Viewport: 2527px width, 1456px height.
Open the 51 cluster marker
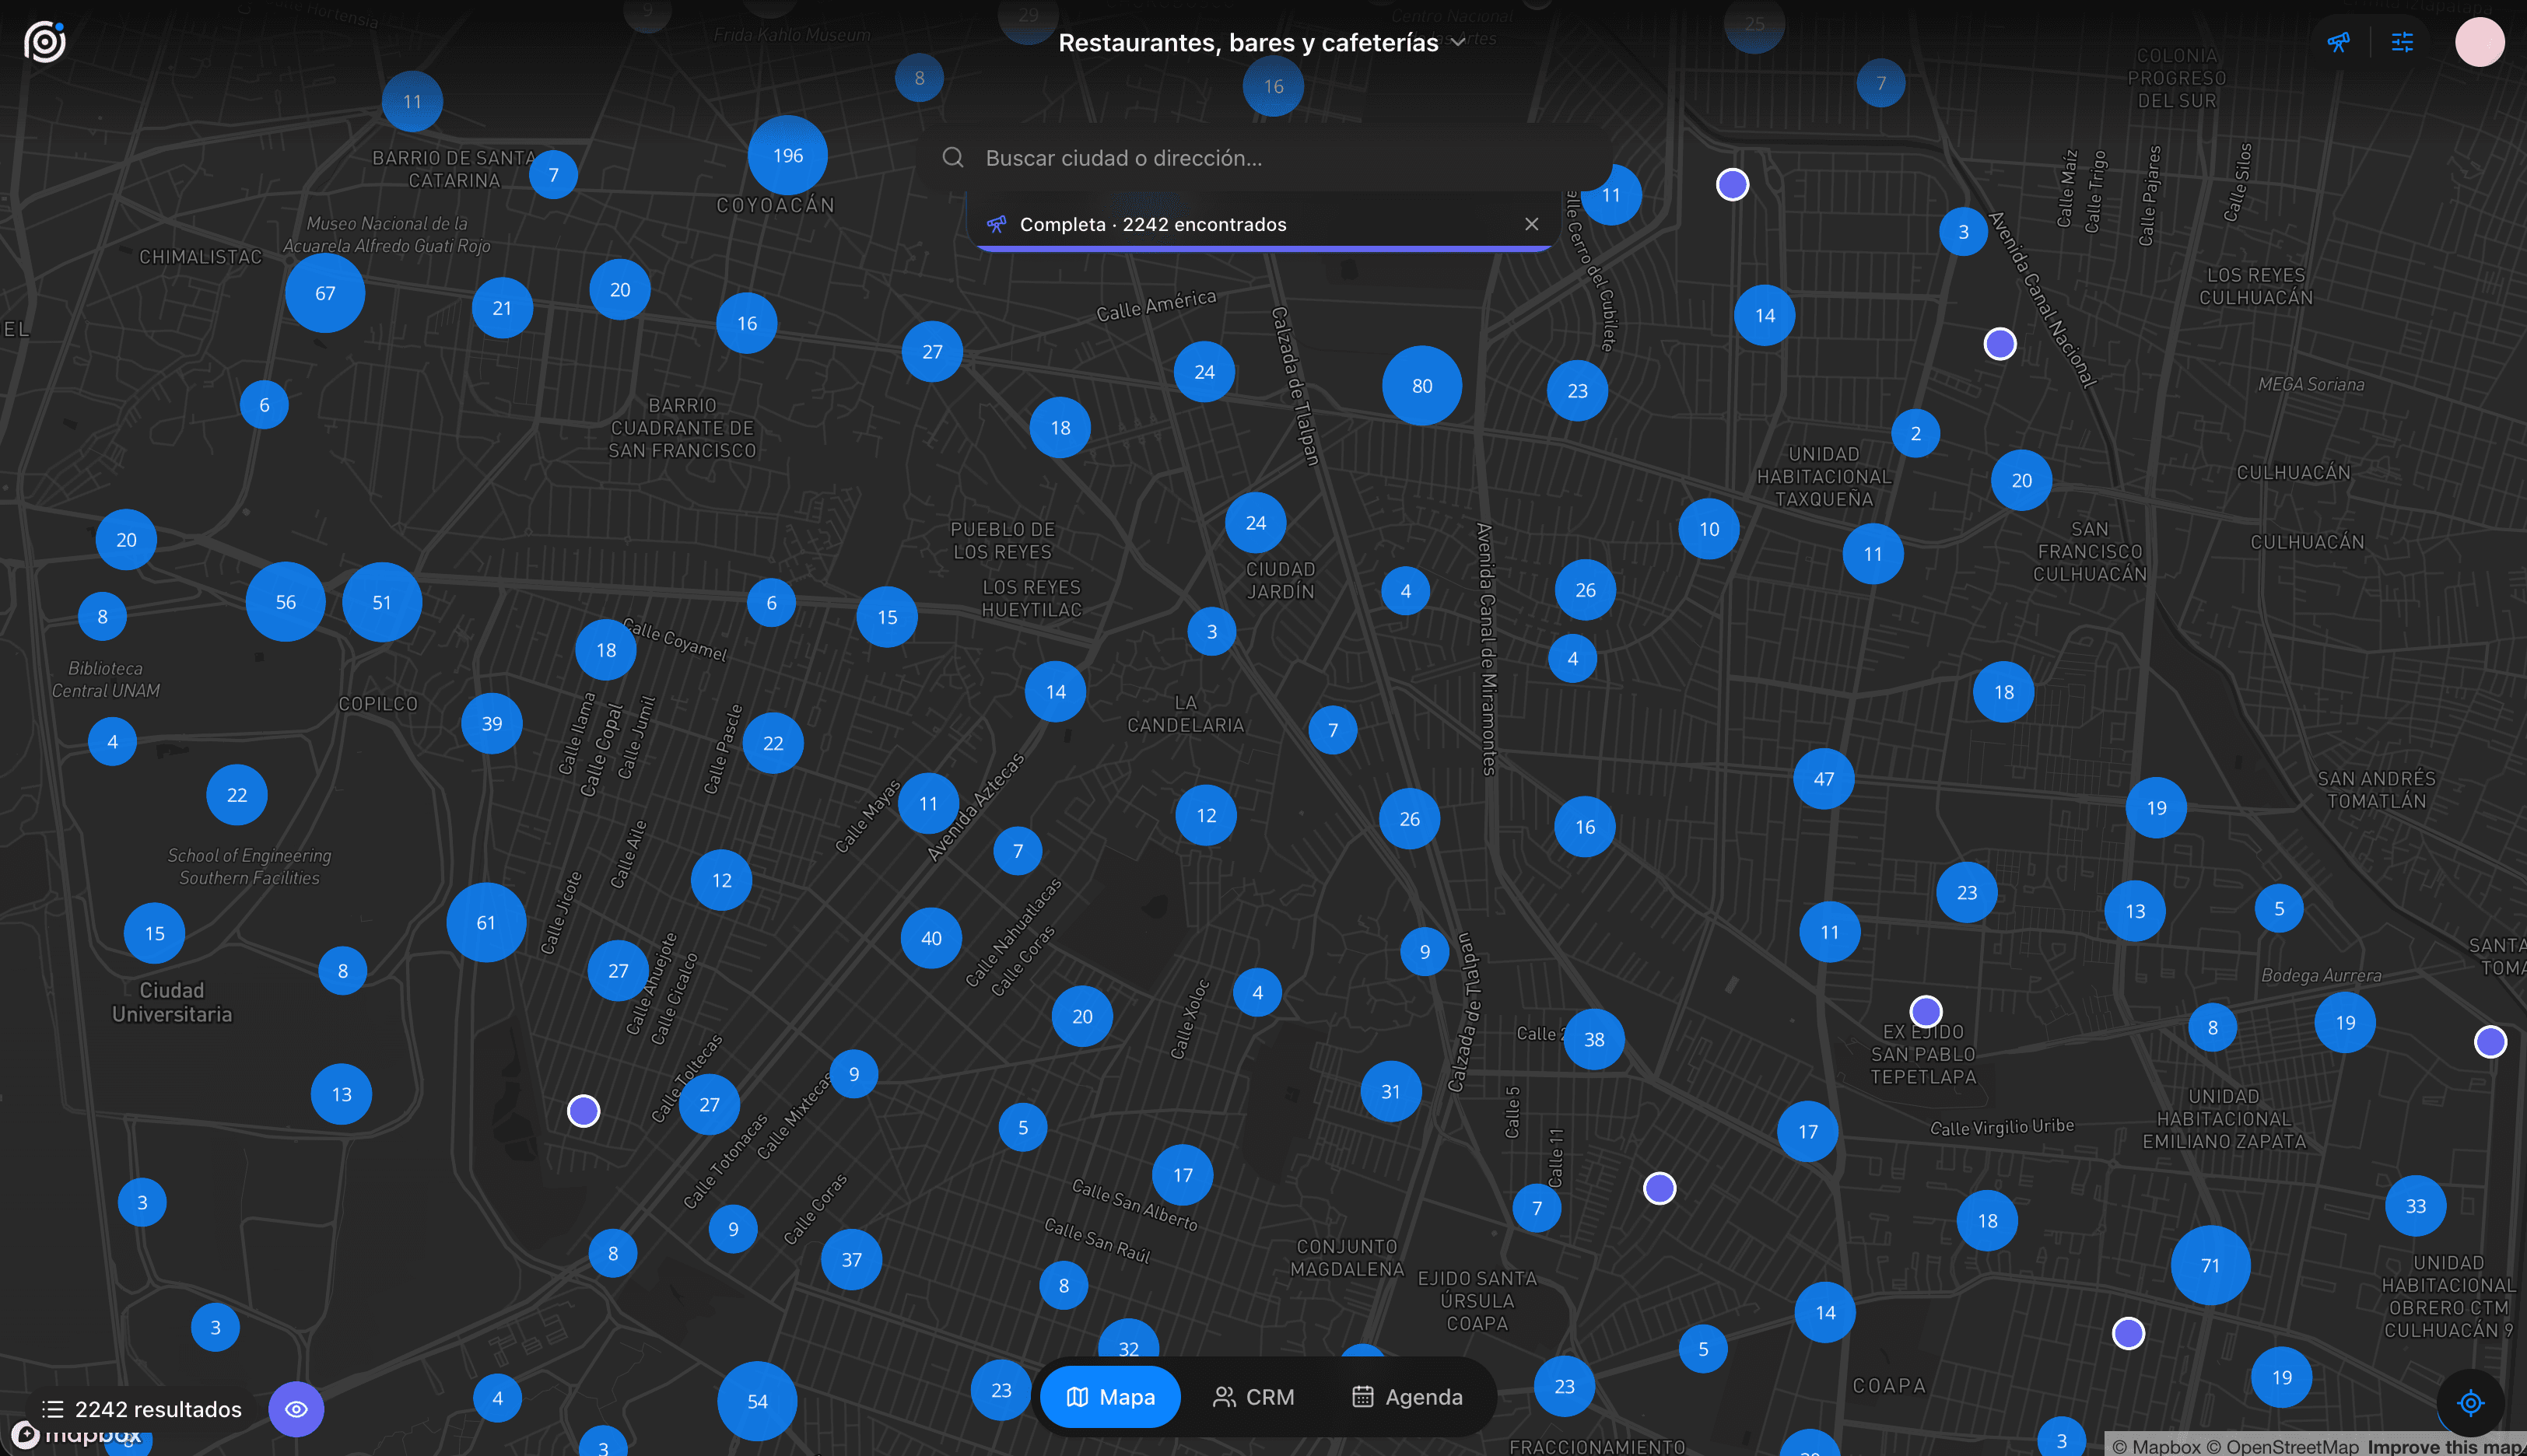click(382, 602)
